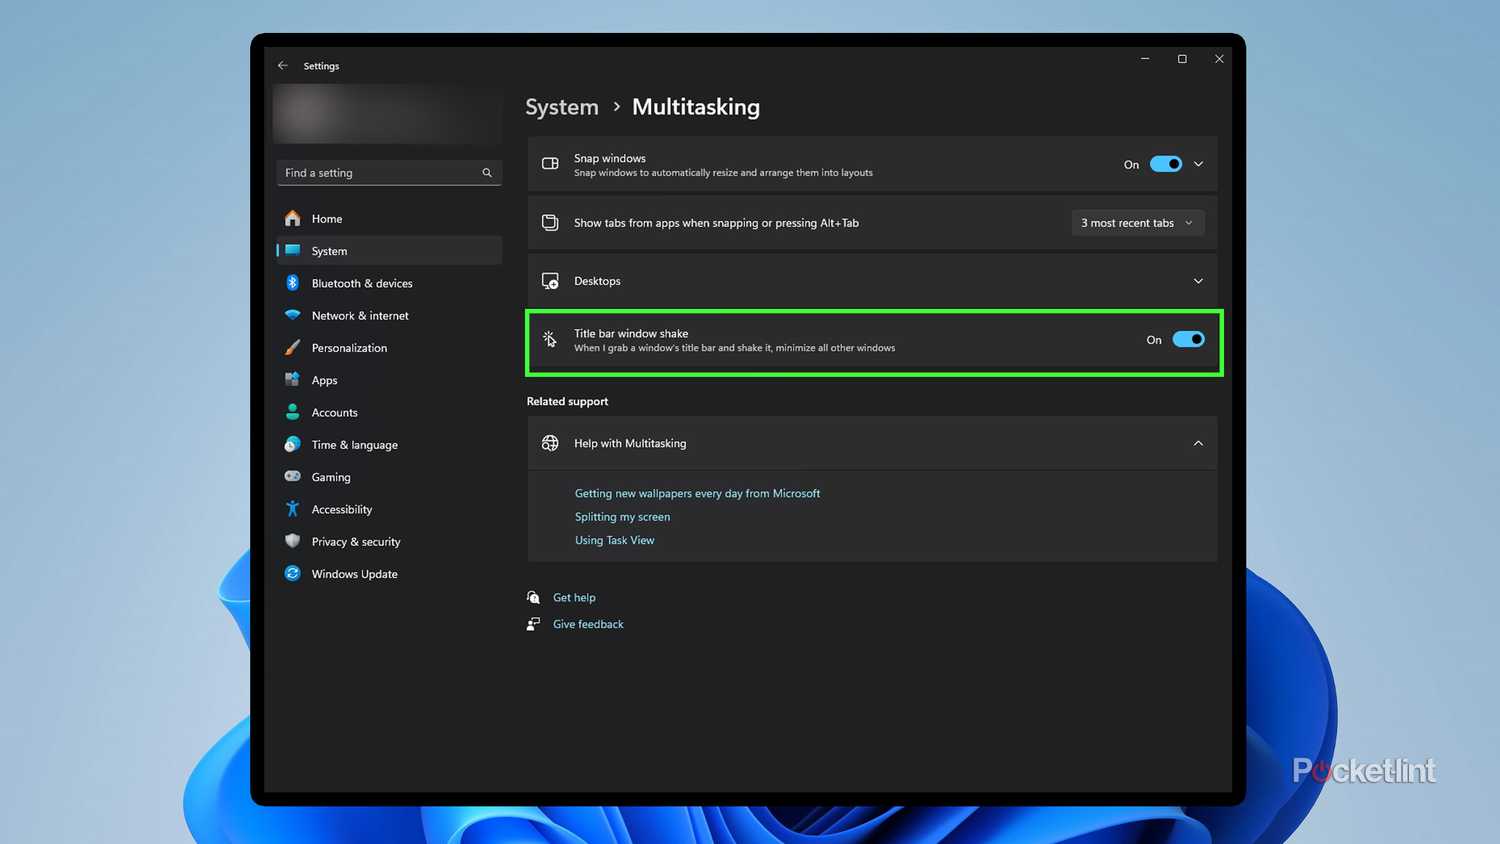Click inside the Find a setting search box

pos(380,172)
